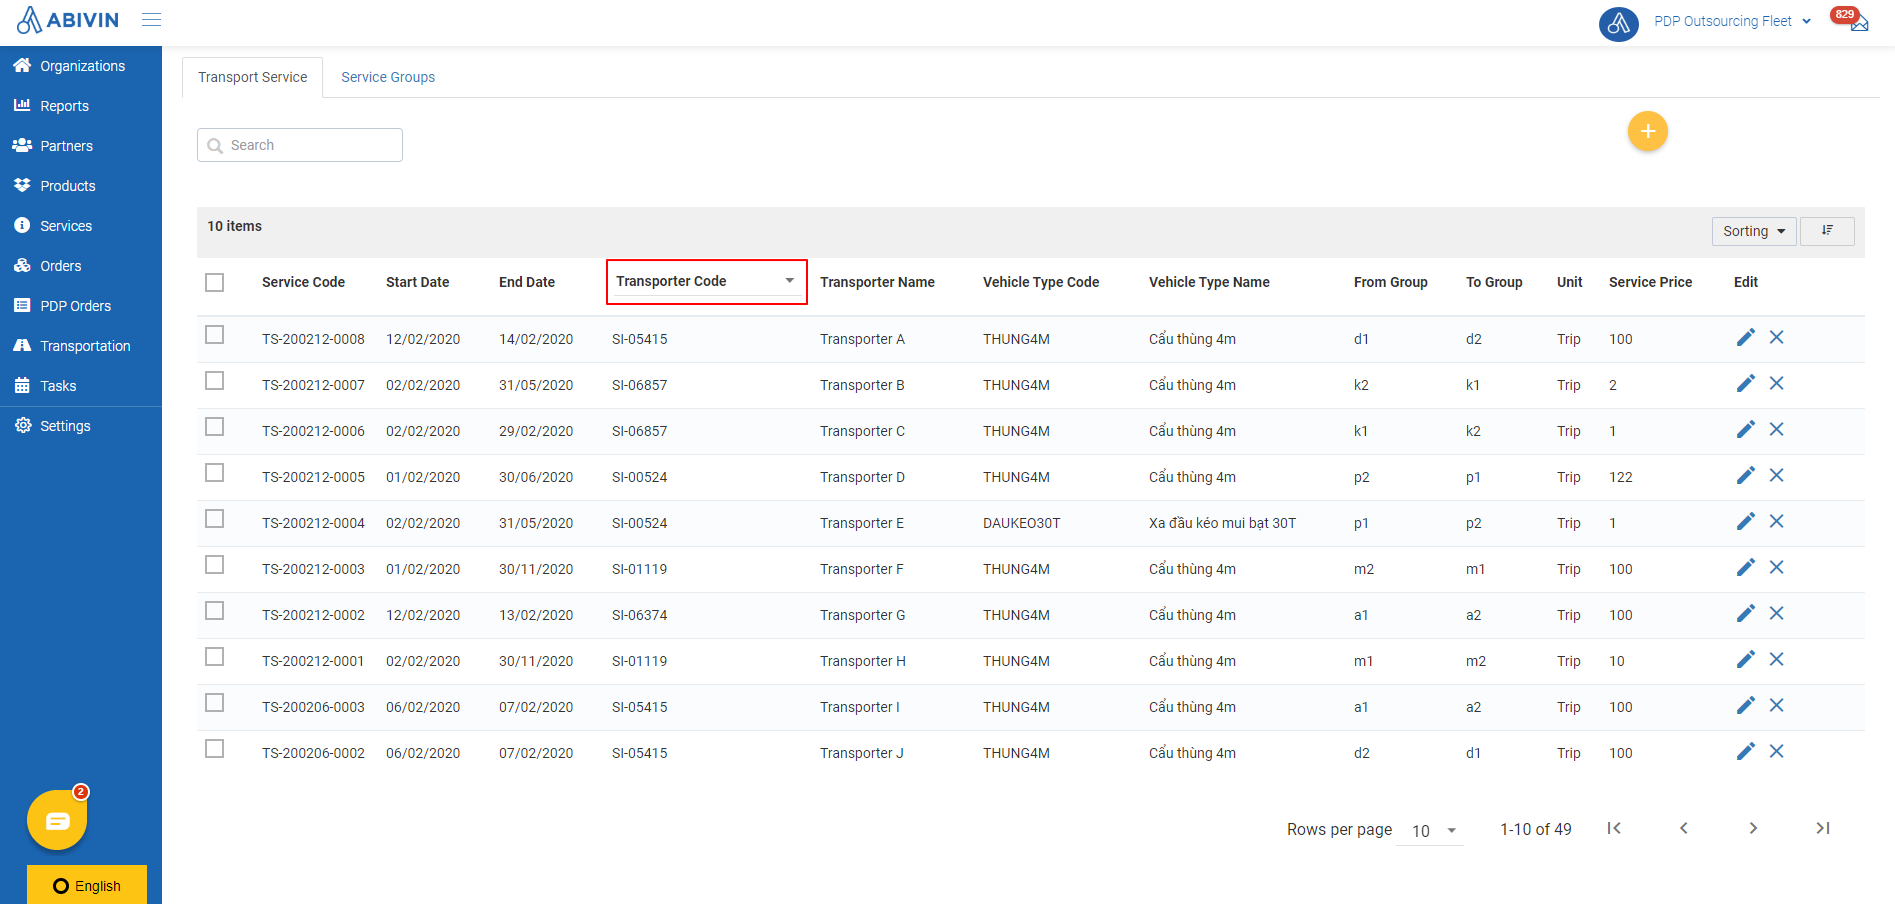Select the Transporter E name cell

coord(862,523)
